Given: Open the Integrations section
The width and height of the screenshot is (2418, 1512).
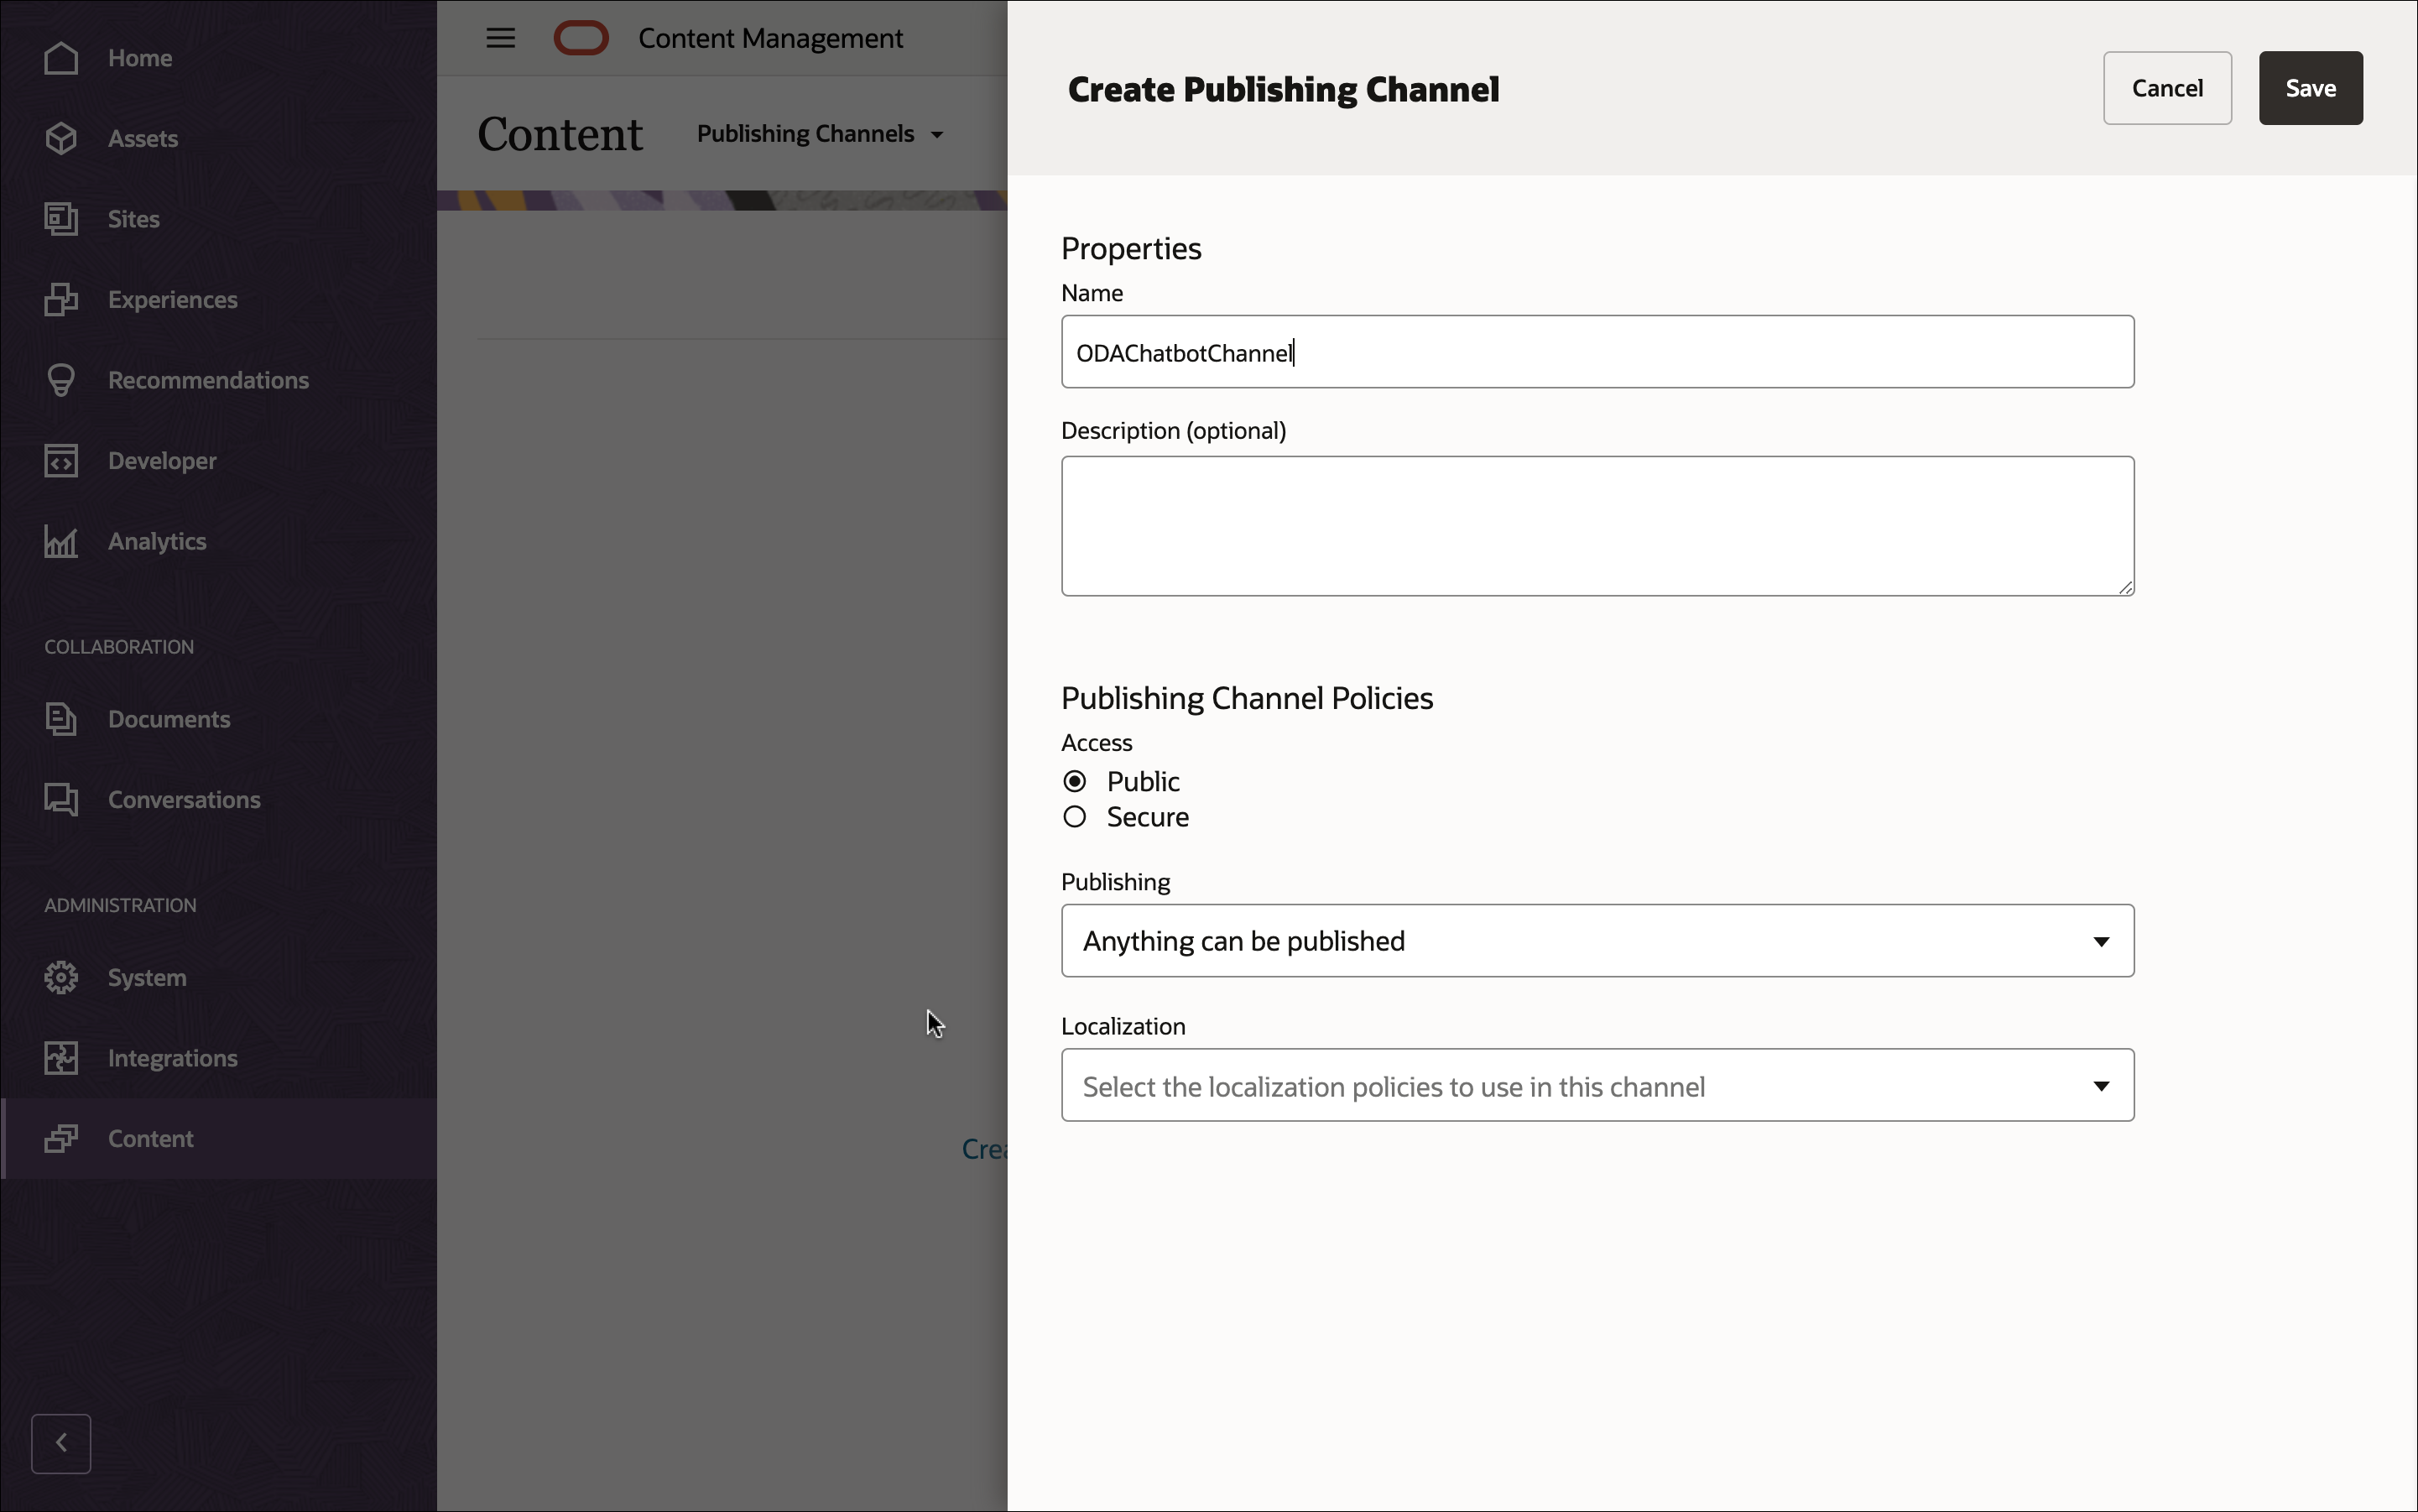Looking at the screenshot, I should coord(172,1057).
